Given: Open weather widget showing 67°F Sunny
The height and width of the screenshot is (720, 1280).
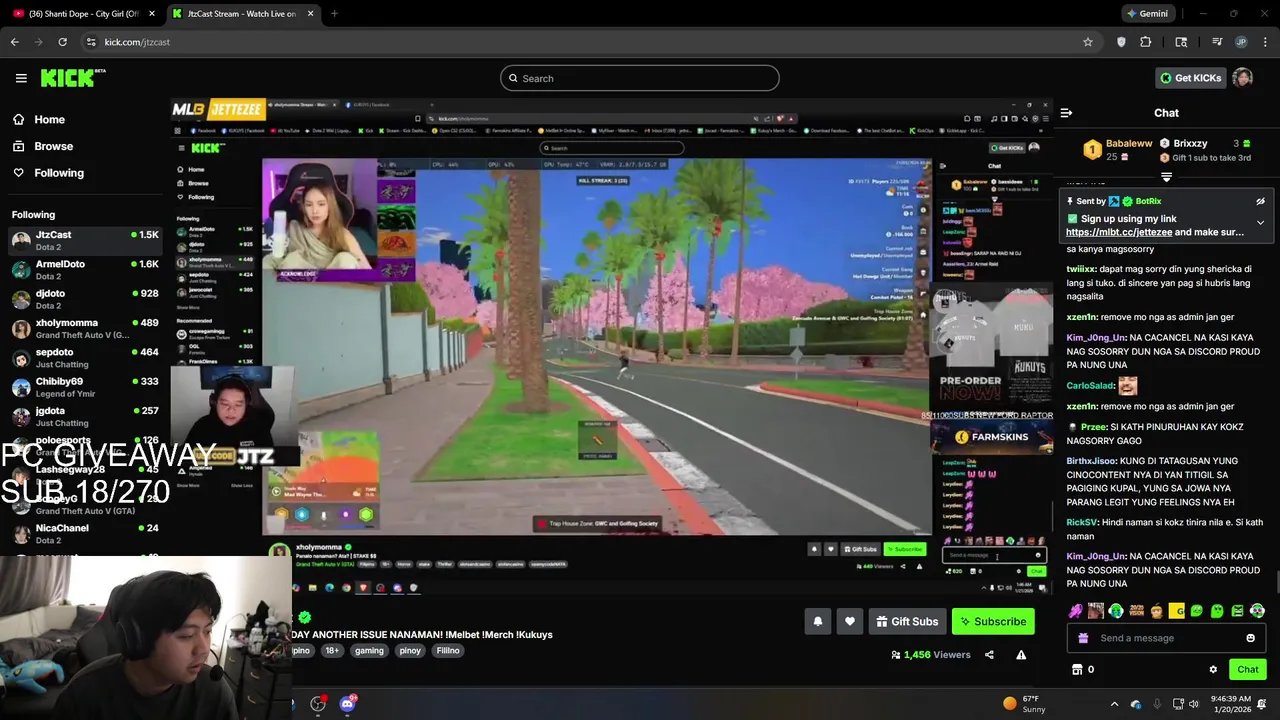Looking at the screenshot, I should coord(1023,704).
